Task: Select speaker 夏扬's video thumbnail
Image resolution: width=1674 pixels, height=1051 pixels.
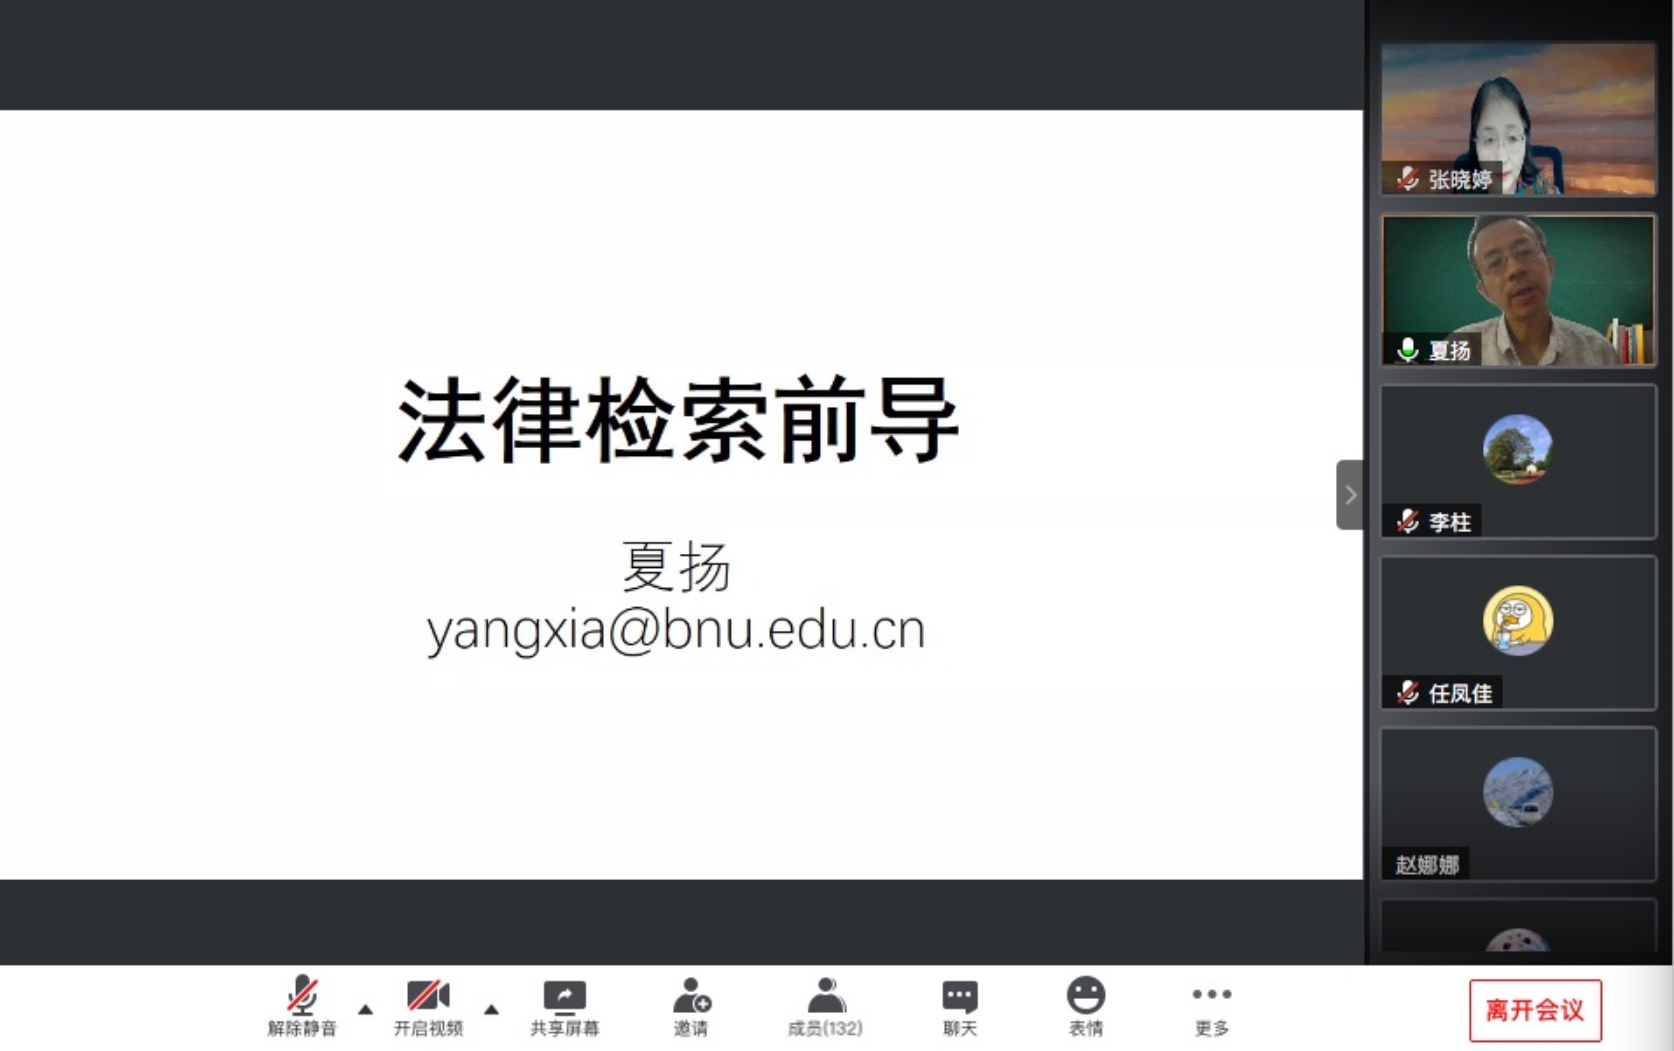Action: pos(1518,290)
